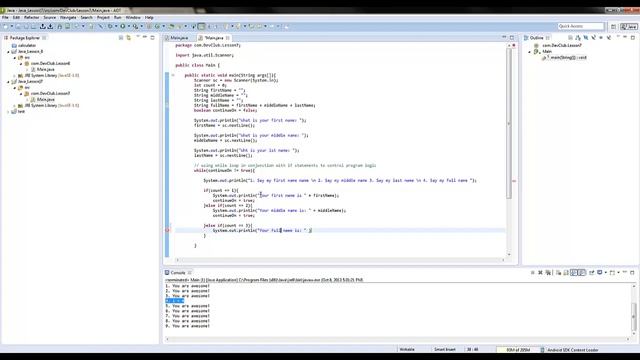Image resolution: width=640 pixels, height=360 pixels.
Task: Click Main.java icon under com.DevClub.Lesson7
Action: point(33,99)
